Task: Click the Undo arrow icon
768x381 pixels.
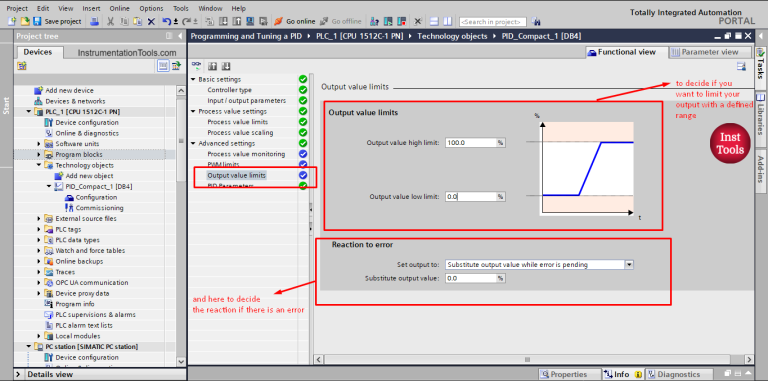Action: pos(167,22)
